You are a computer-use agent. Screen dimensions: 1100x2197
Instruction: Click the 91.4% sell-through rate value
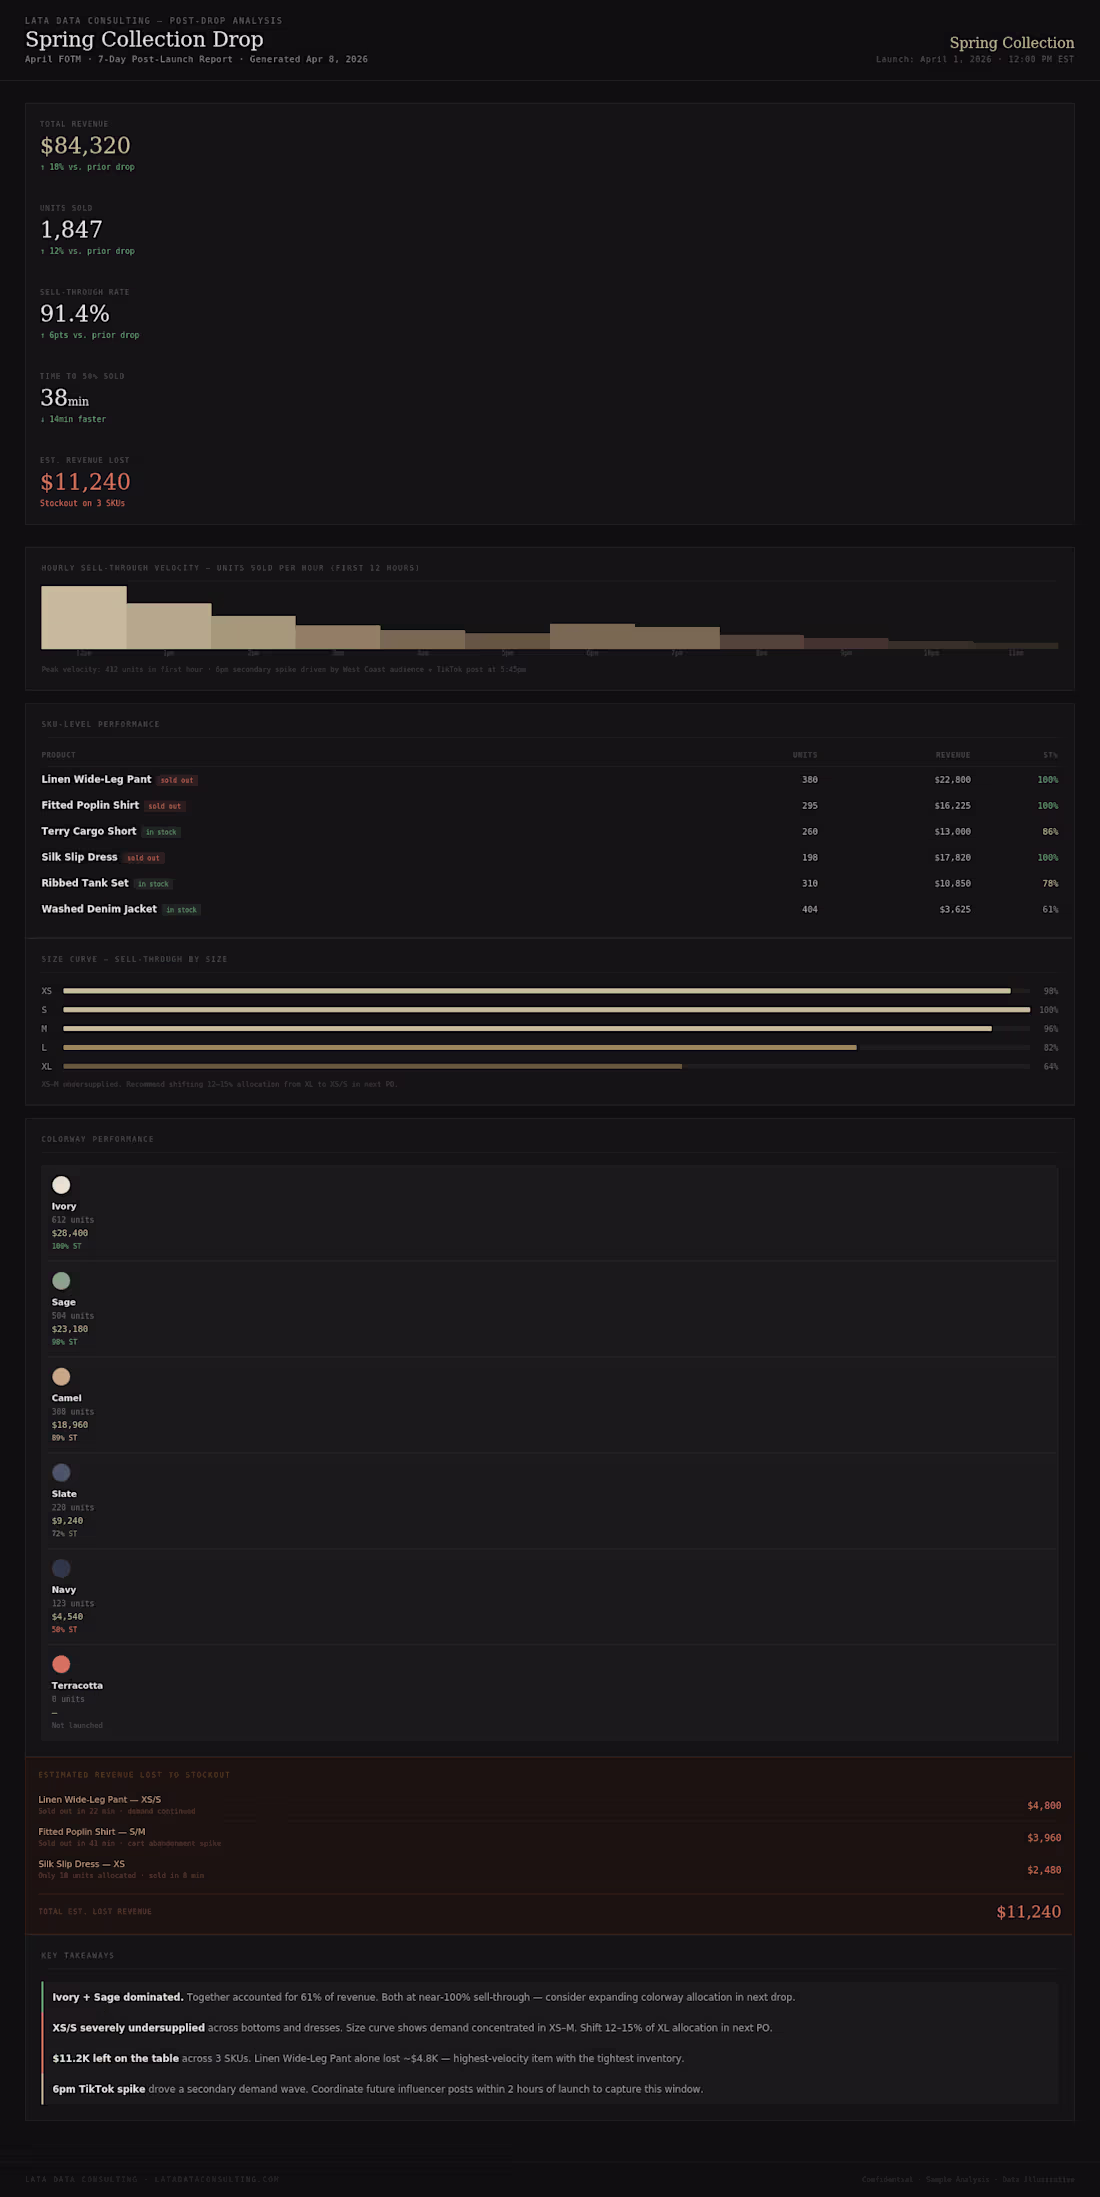click(75, 314)
